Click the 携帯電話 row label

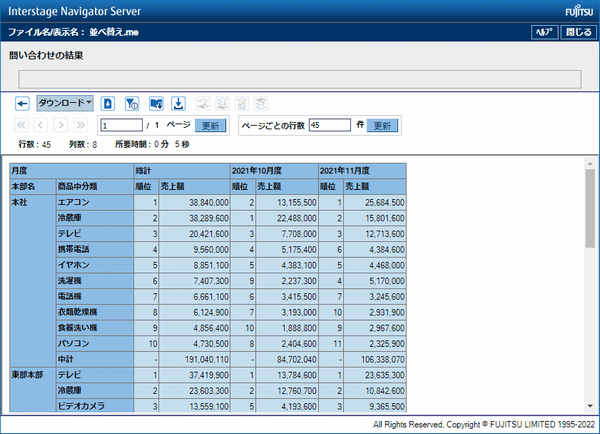pyautogui.click(x=95, y=250)
